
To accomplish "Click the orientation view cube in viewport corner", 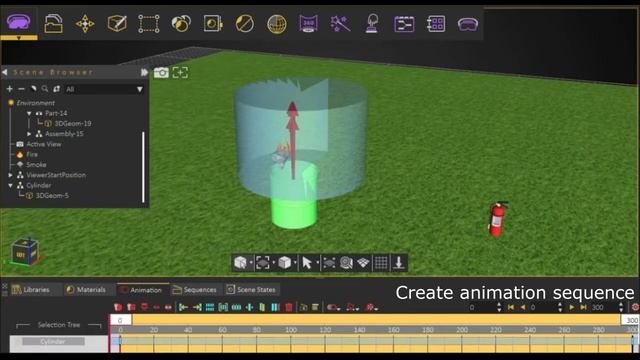I will [x=25, y=251].
